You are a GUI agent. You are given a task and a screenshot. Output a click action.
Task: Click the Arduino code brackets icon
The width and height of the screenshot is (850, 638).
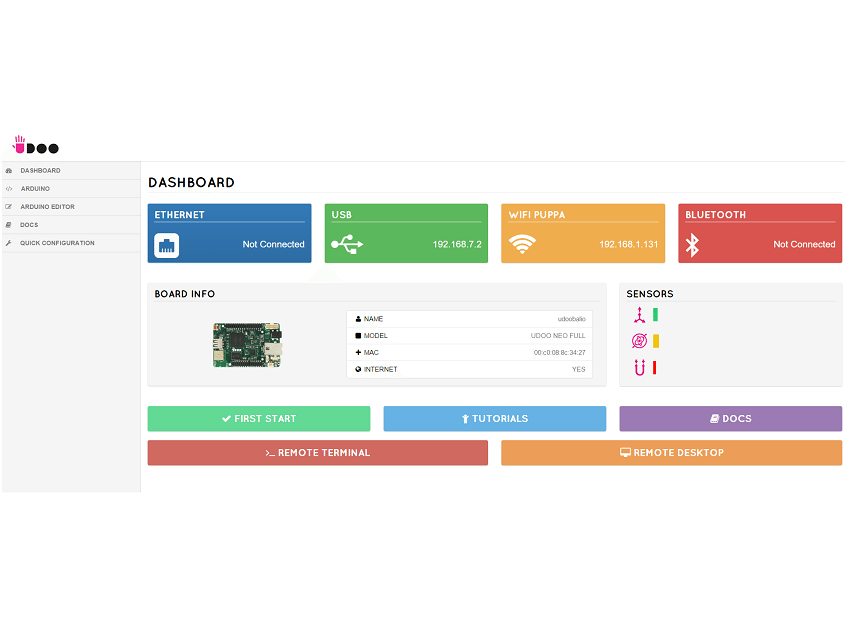pos(9,189)
